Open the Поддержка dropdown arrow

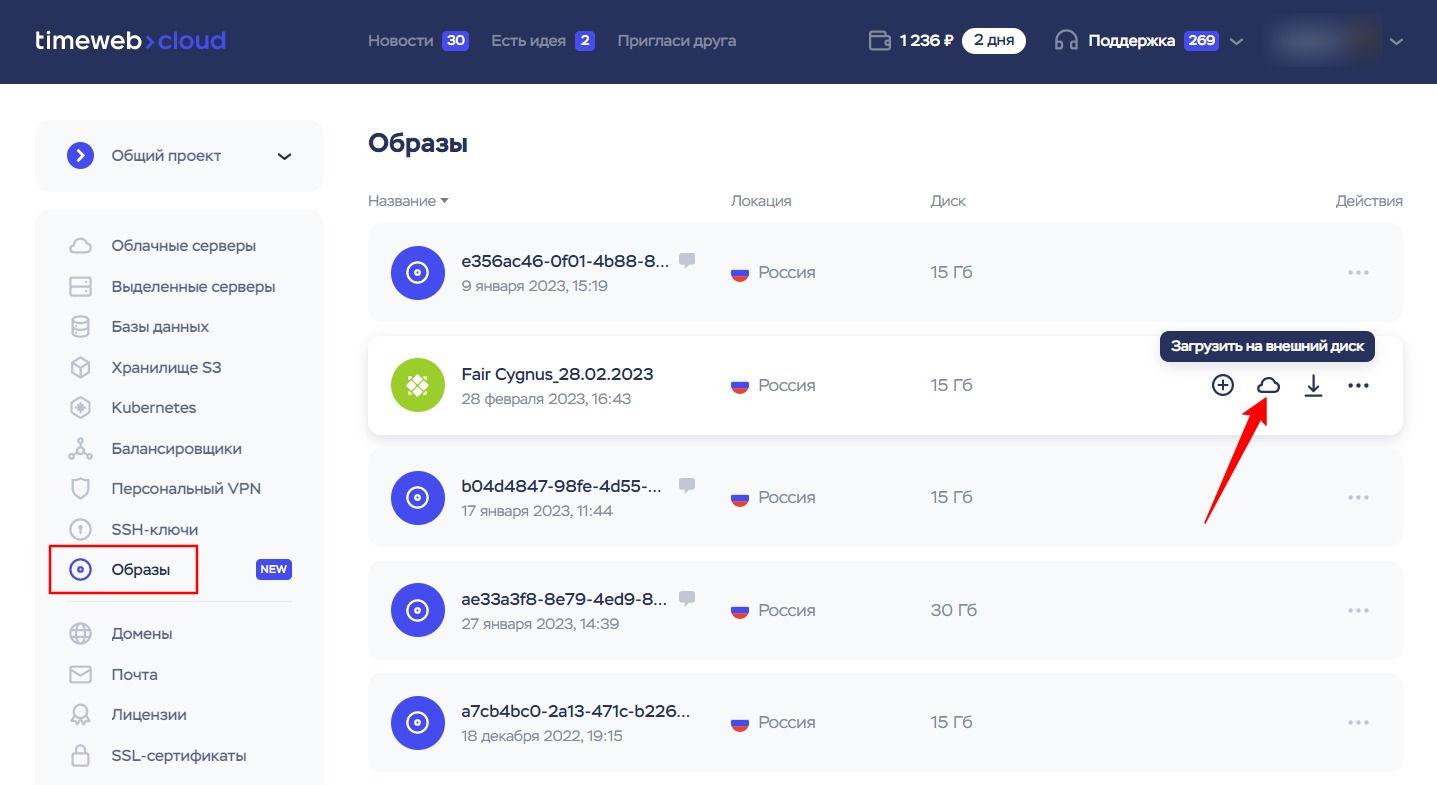click(1237, 41)
